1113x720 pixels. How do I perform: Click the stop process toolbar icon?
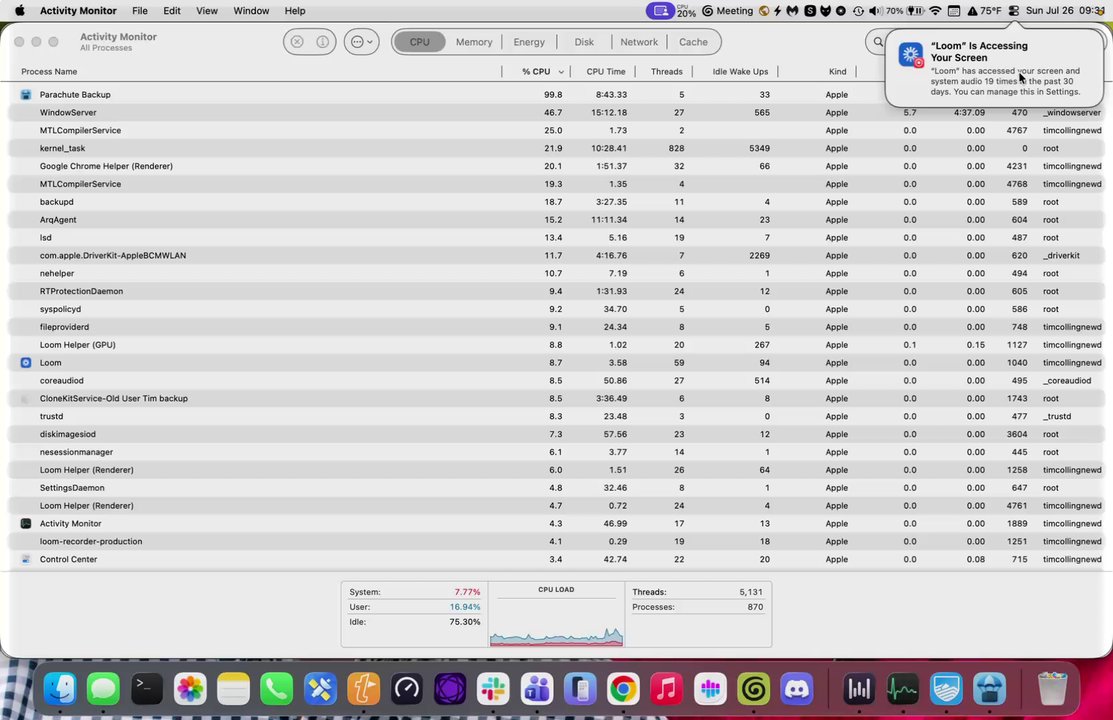coord(297,42)
